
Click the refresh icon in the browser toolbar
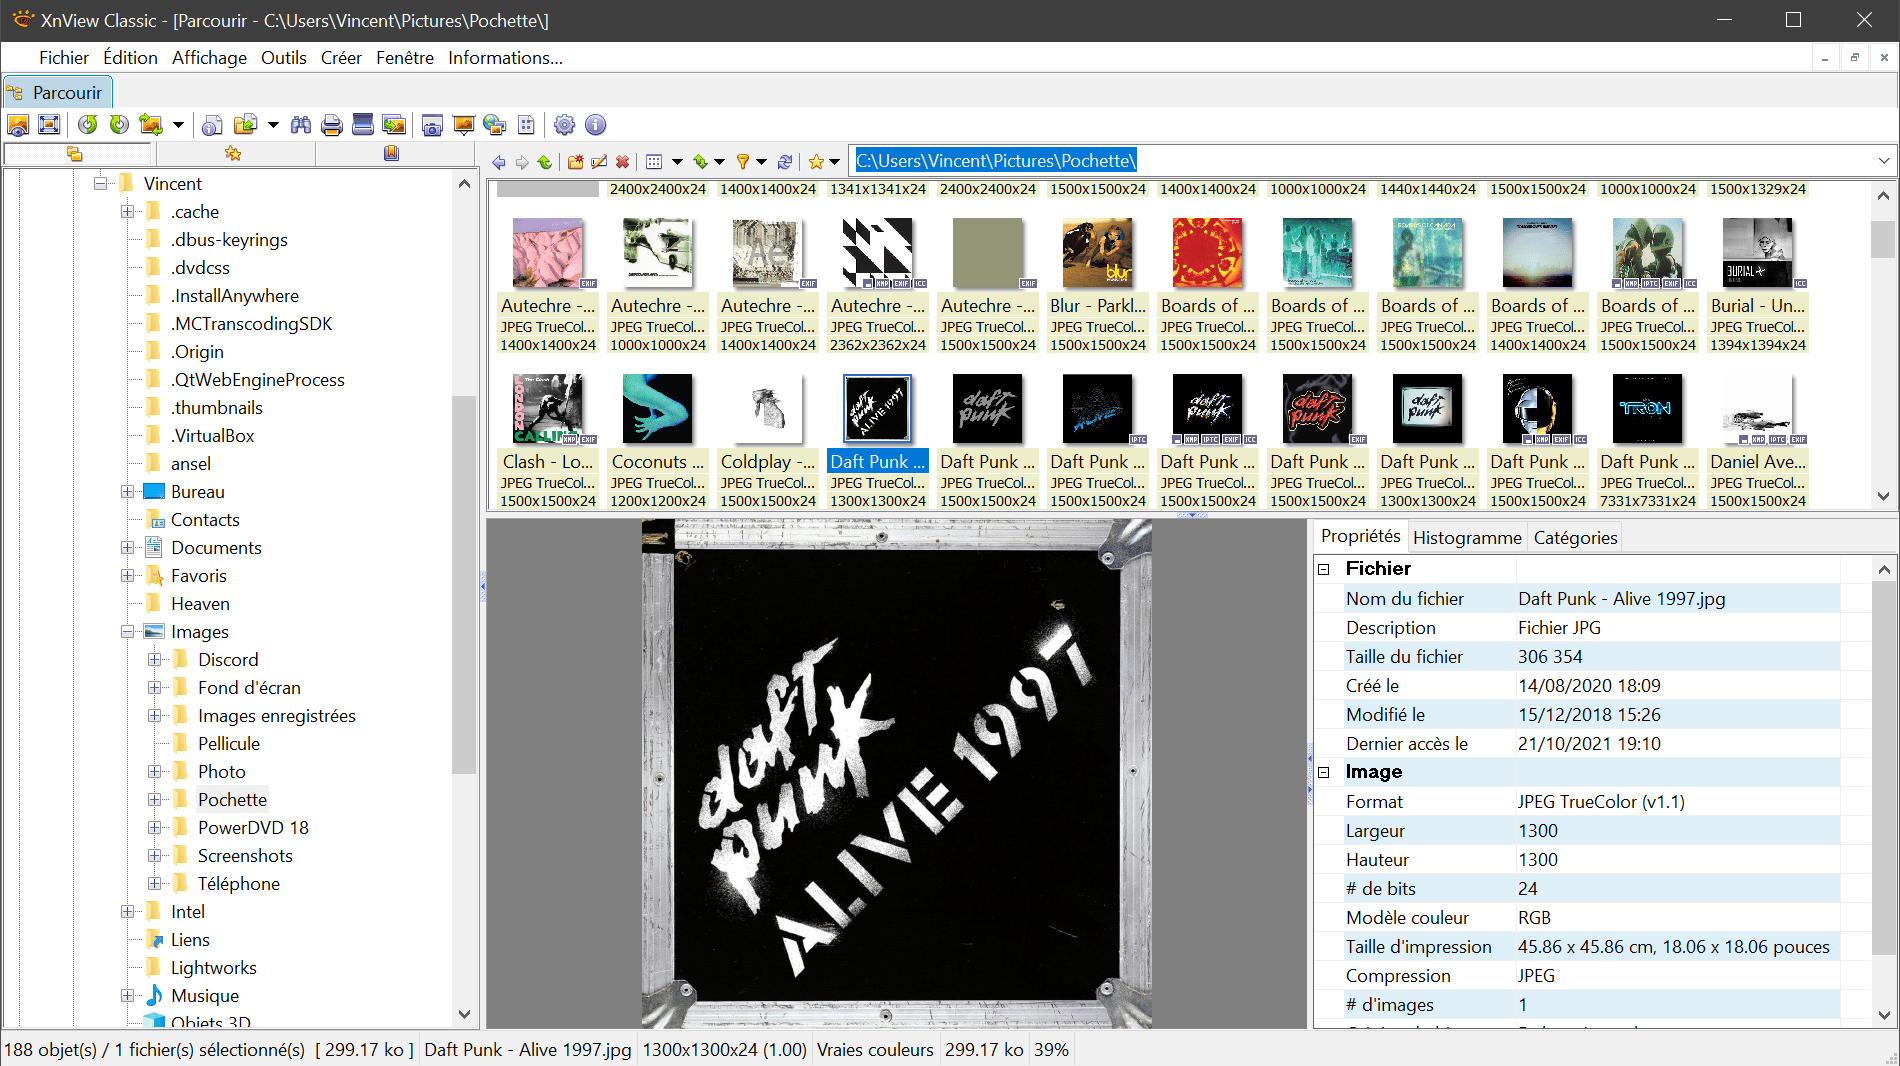click(x=785, y=162)
